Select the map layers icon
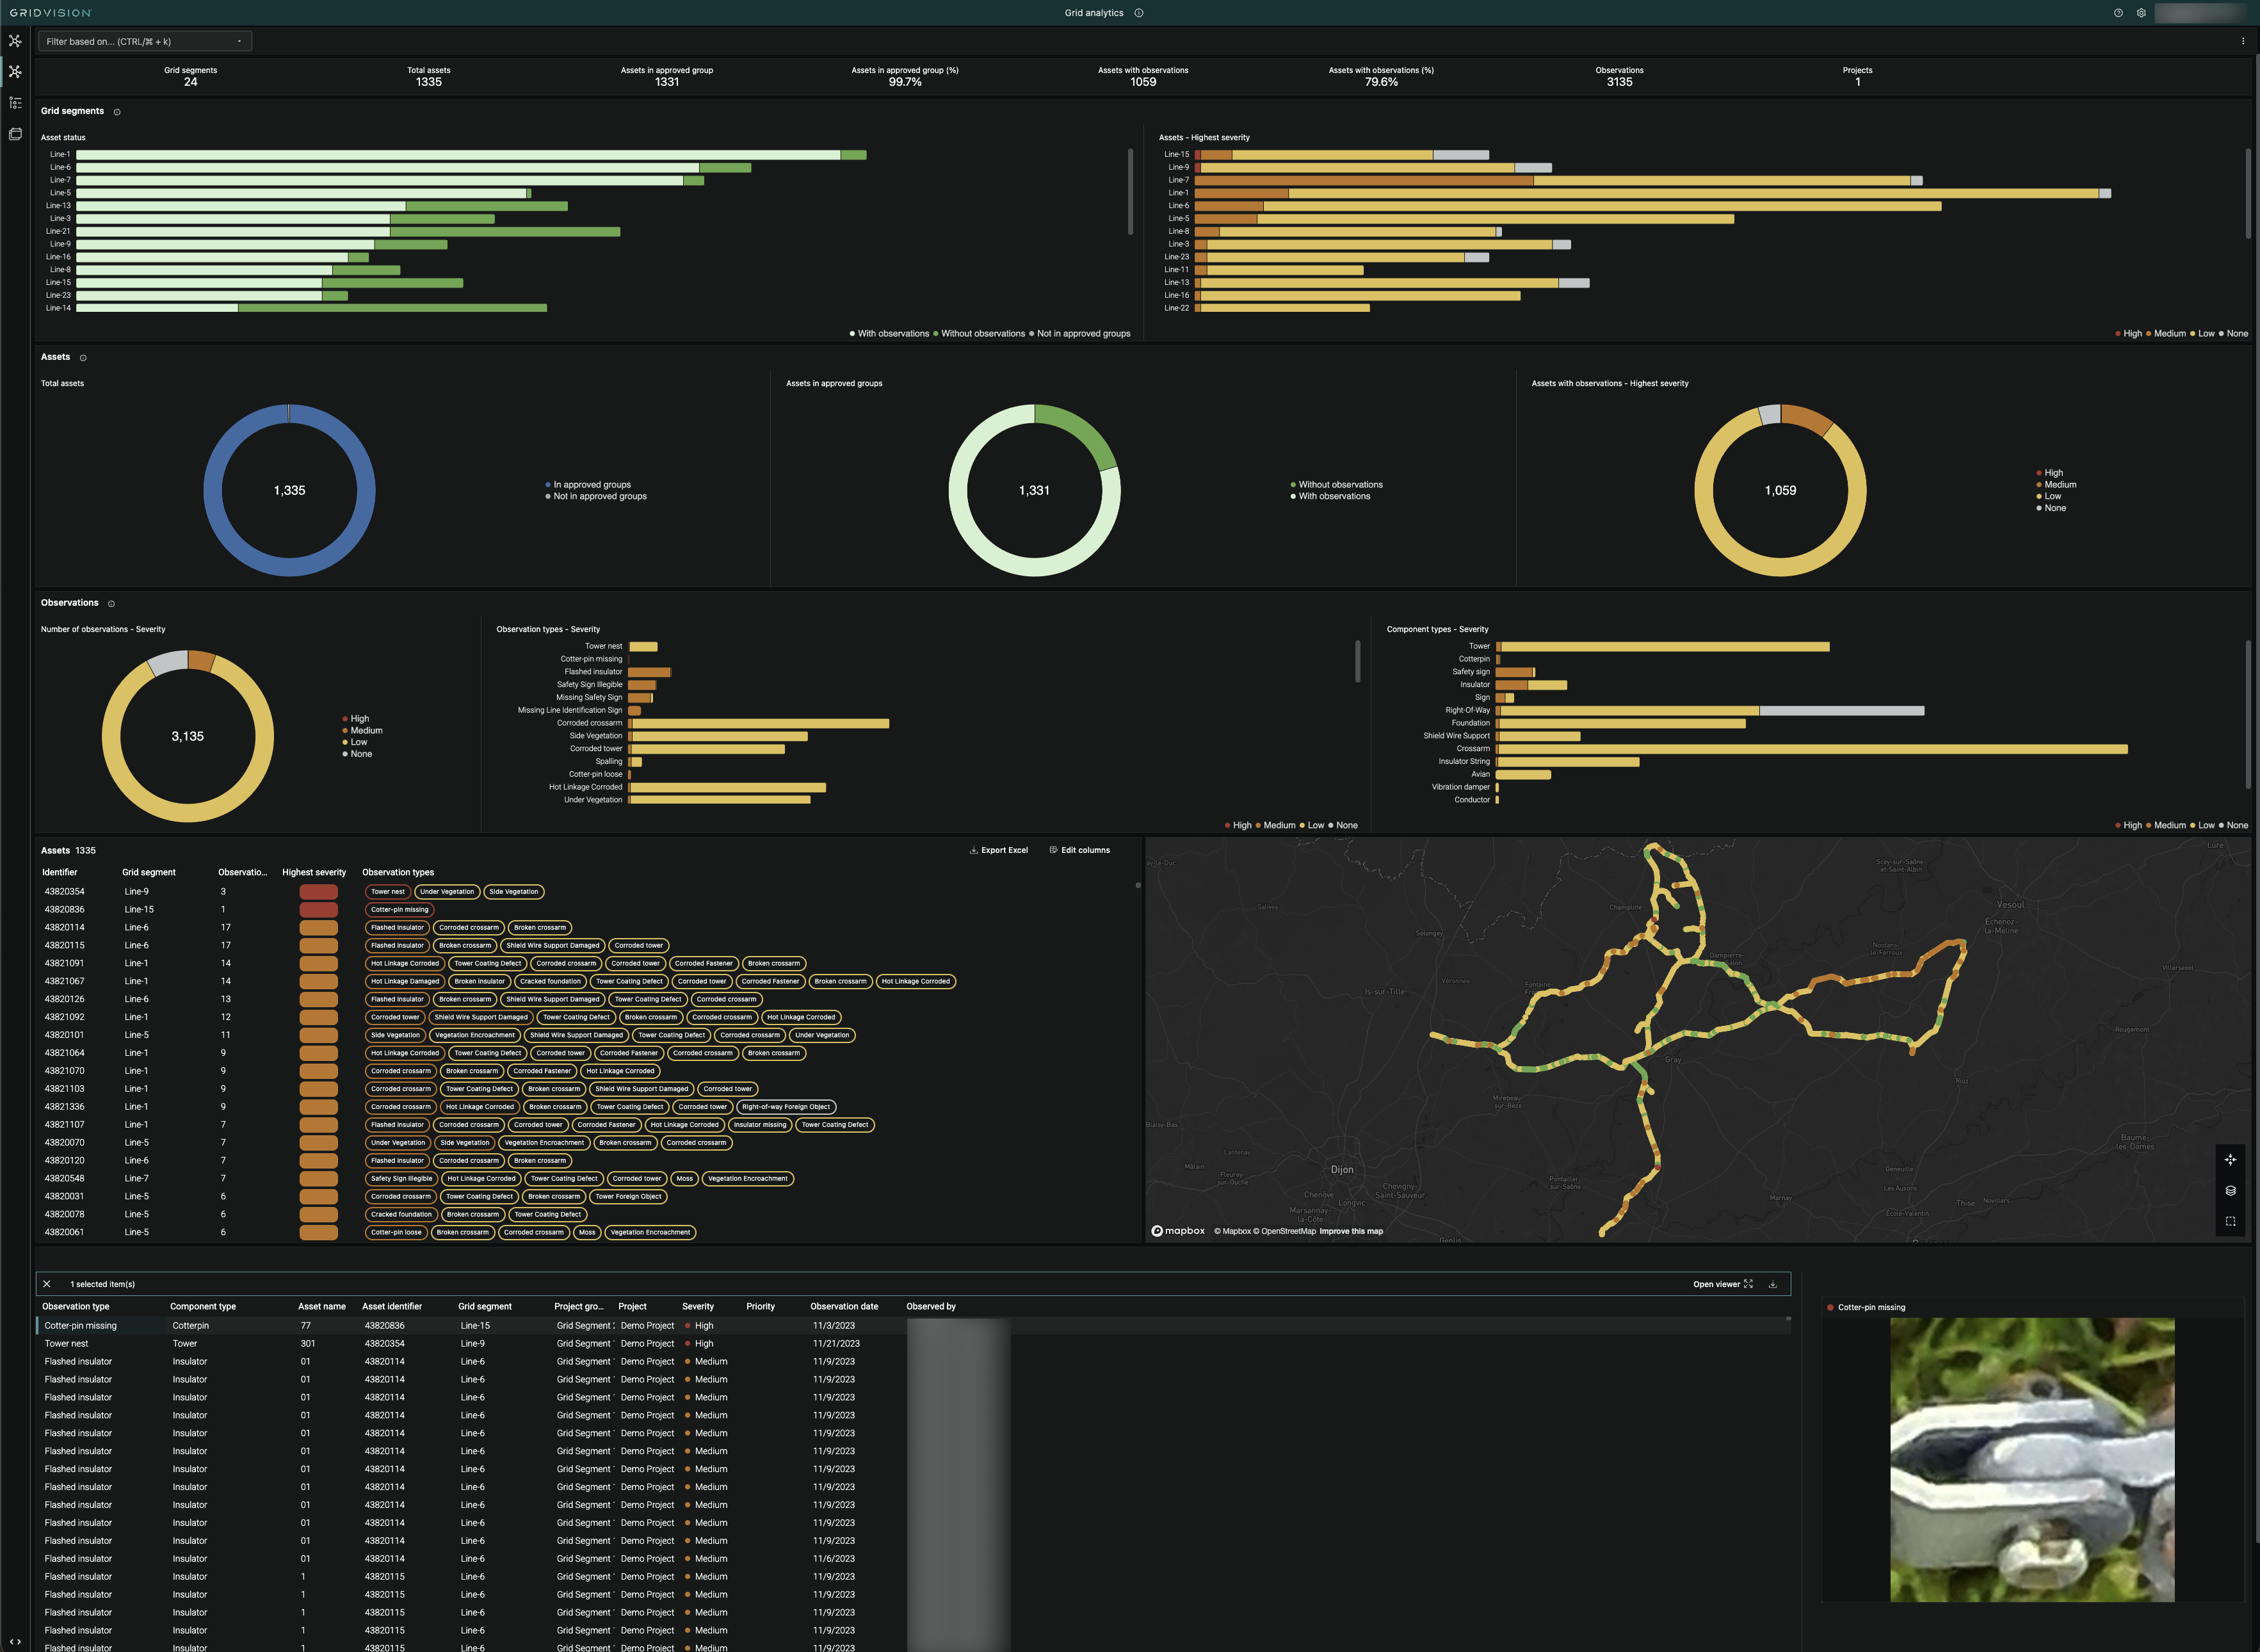The height and width of the screenshot is (1652, 2260). coord(2231,1190)
